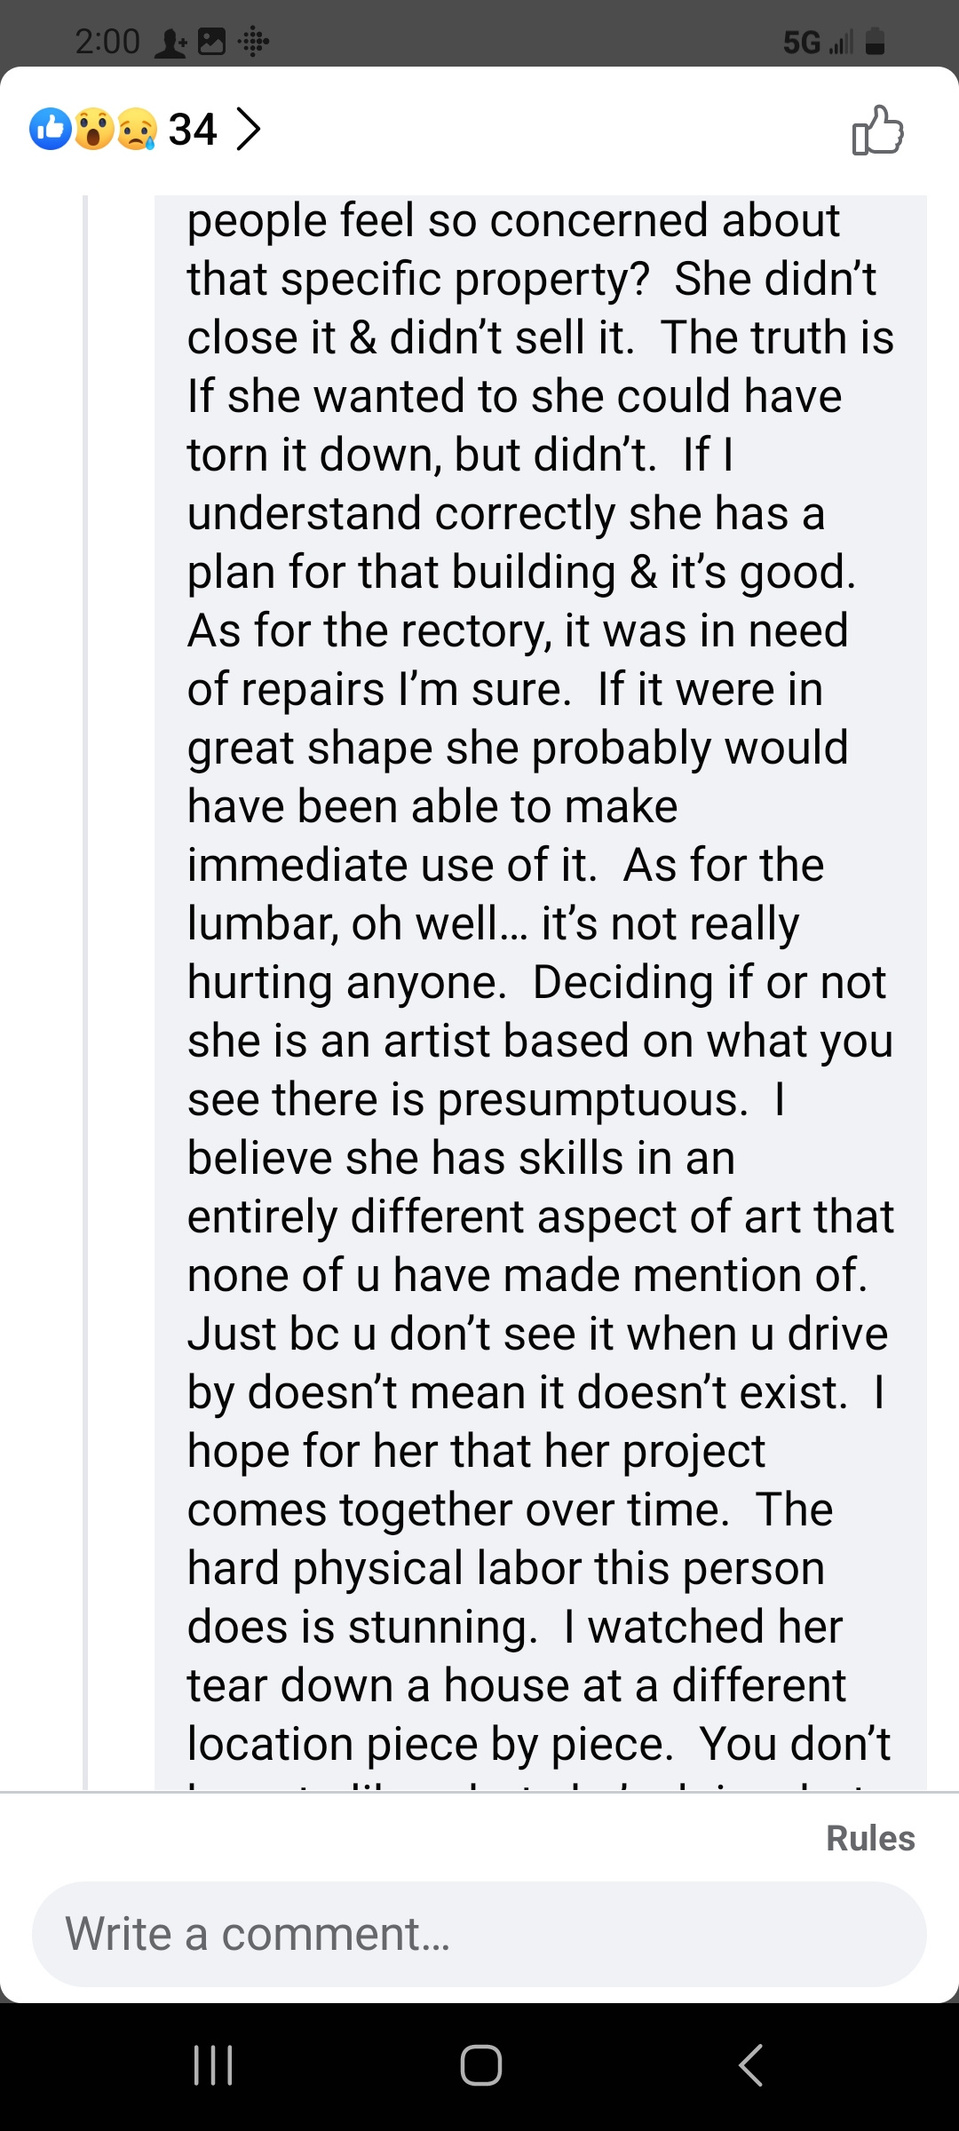Open the group Rules link
Viewport: 959px width, 2131px height.
[x=870, y=1838]
